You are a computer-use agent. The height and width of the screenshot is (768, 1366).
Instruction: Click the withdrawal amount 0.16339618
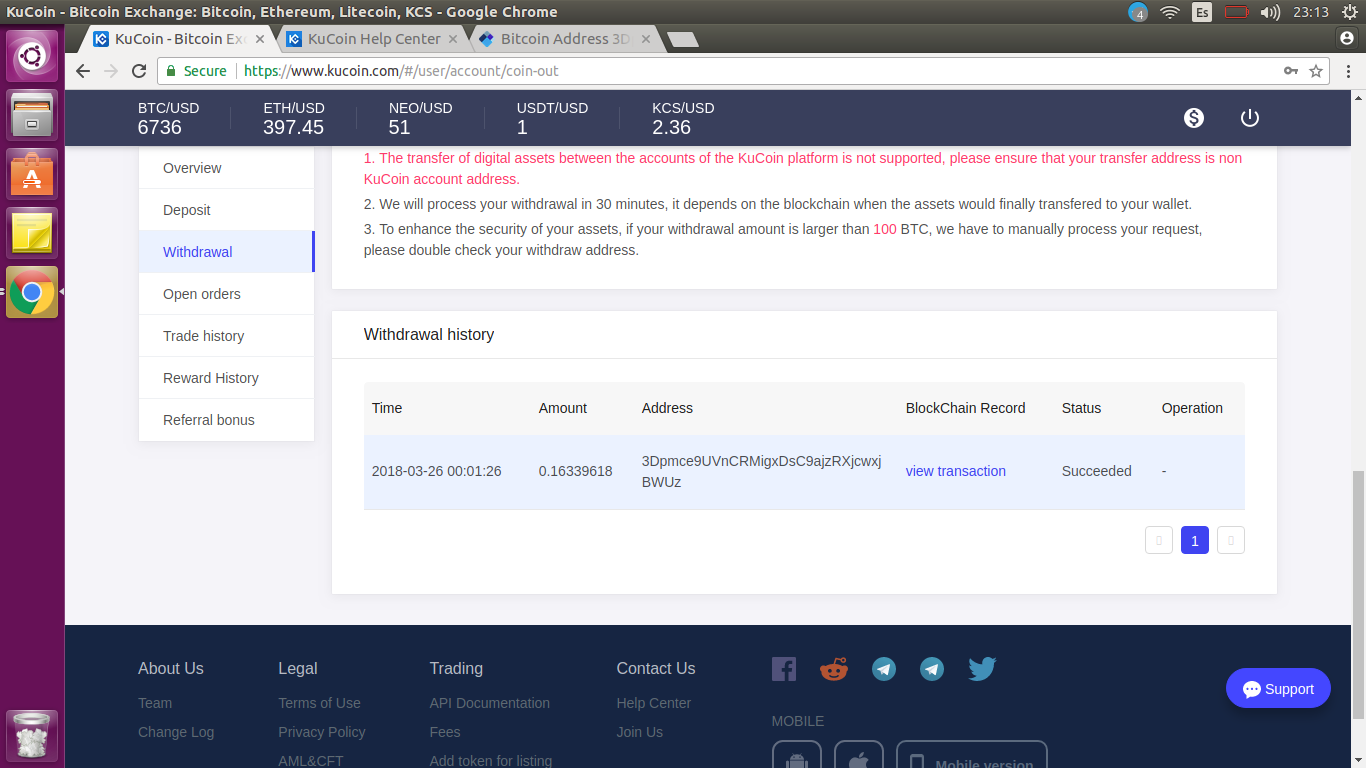pos(576,471)
